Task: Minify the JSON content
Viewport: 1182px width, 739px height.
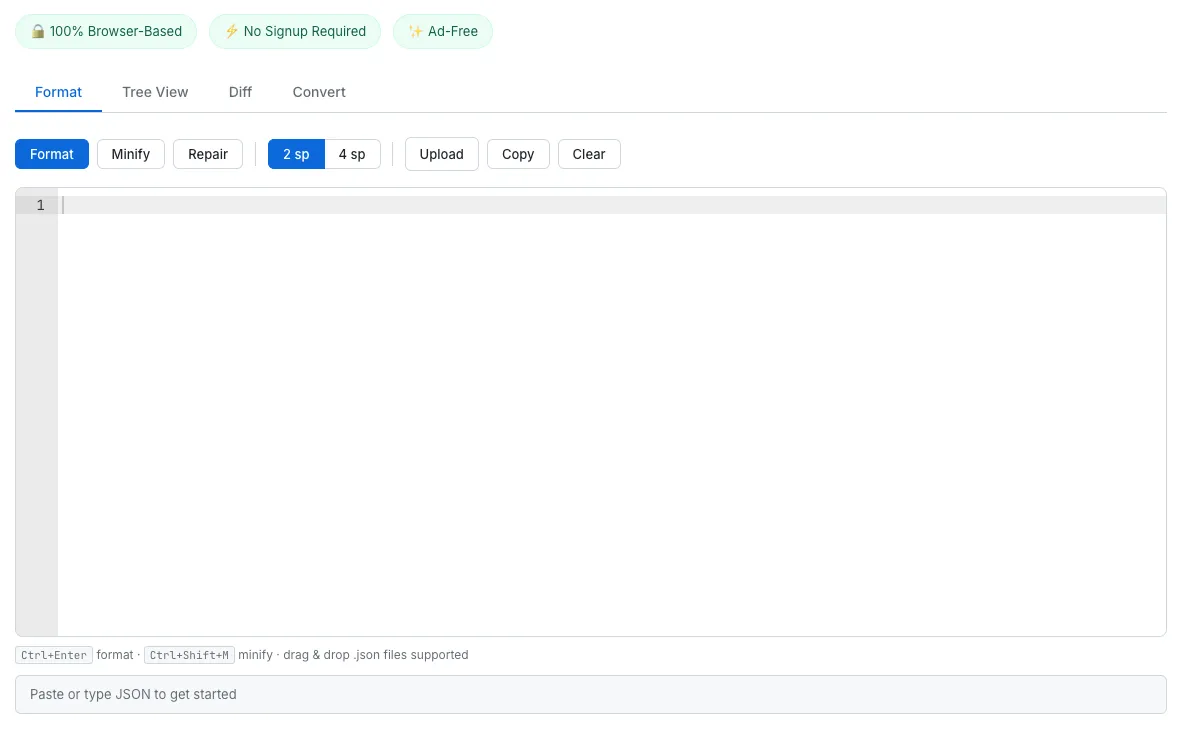Action: (130, 154)
